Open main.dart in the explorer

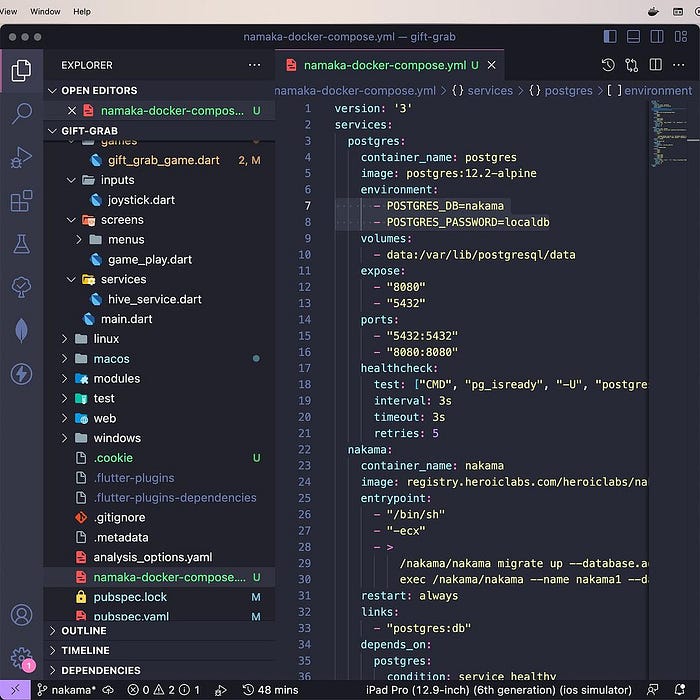point(126,319)
